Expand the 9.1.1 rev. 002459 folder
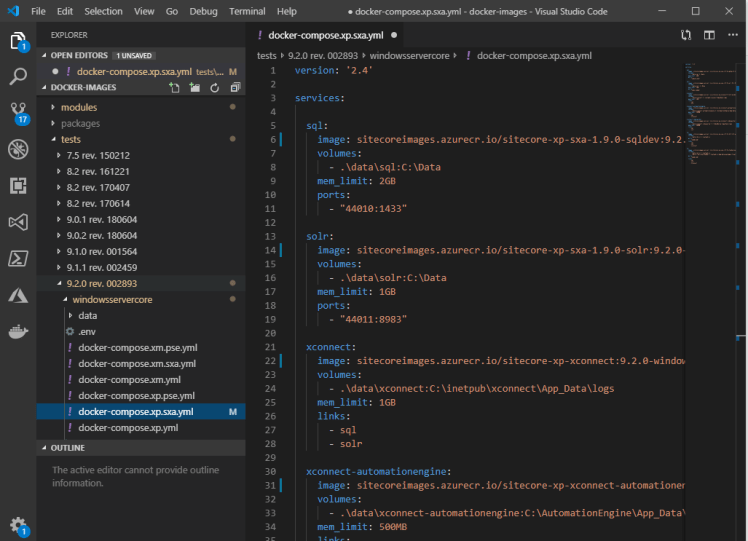The image size is (748, 541). point(100,268)
